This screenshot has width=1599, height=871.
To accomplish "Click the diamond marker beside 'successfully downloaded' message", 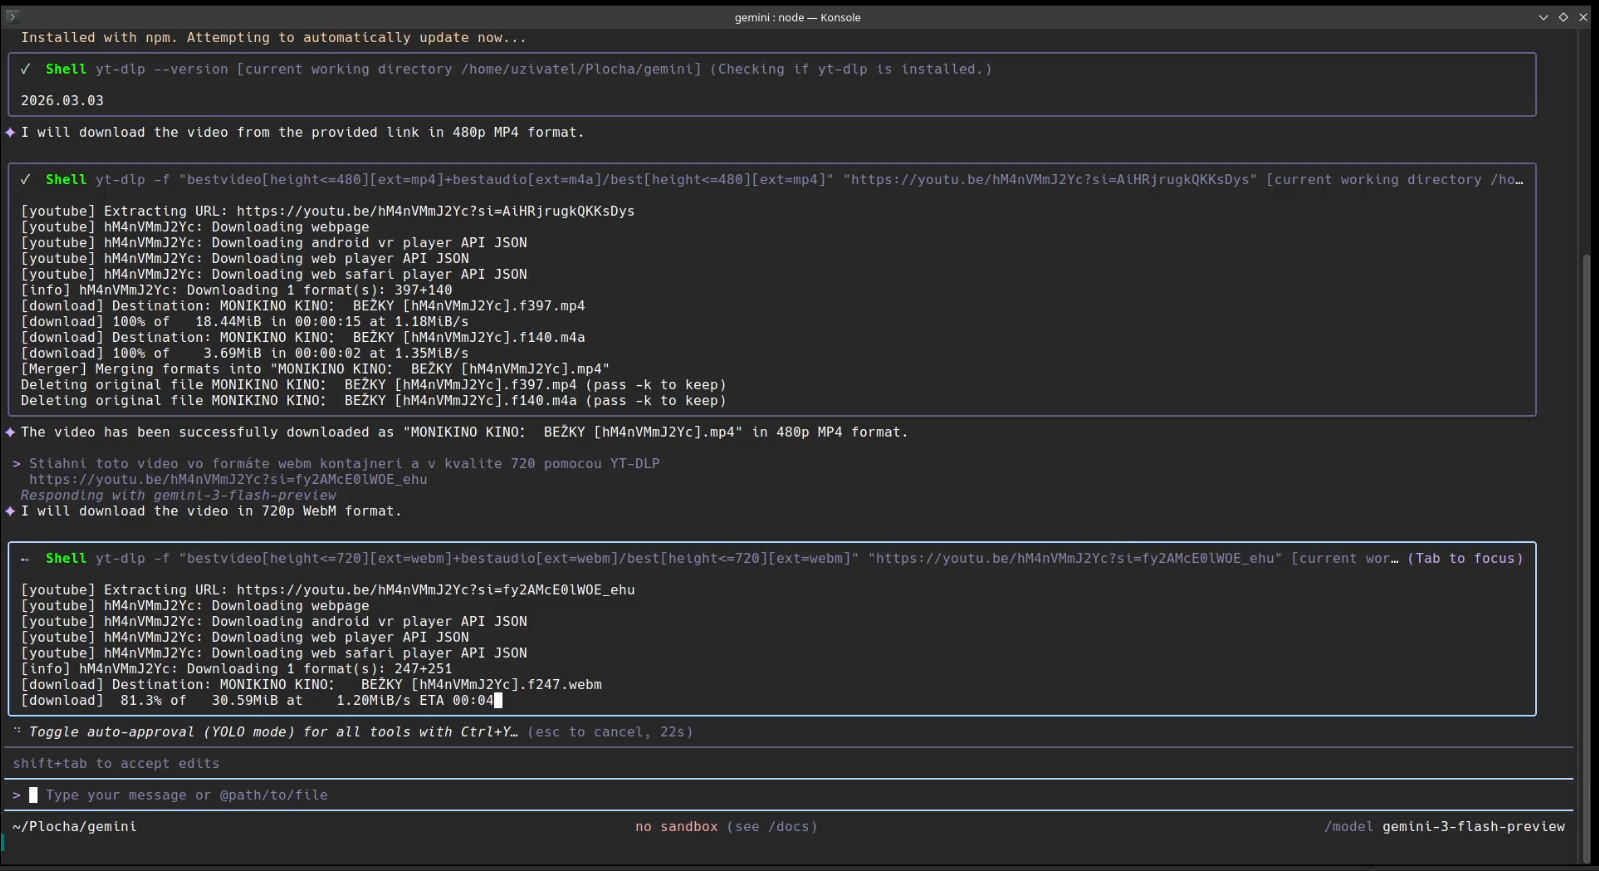I will [x=10, y=432].
